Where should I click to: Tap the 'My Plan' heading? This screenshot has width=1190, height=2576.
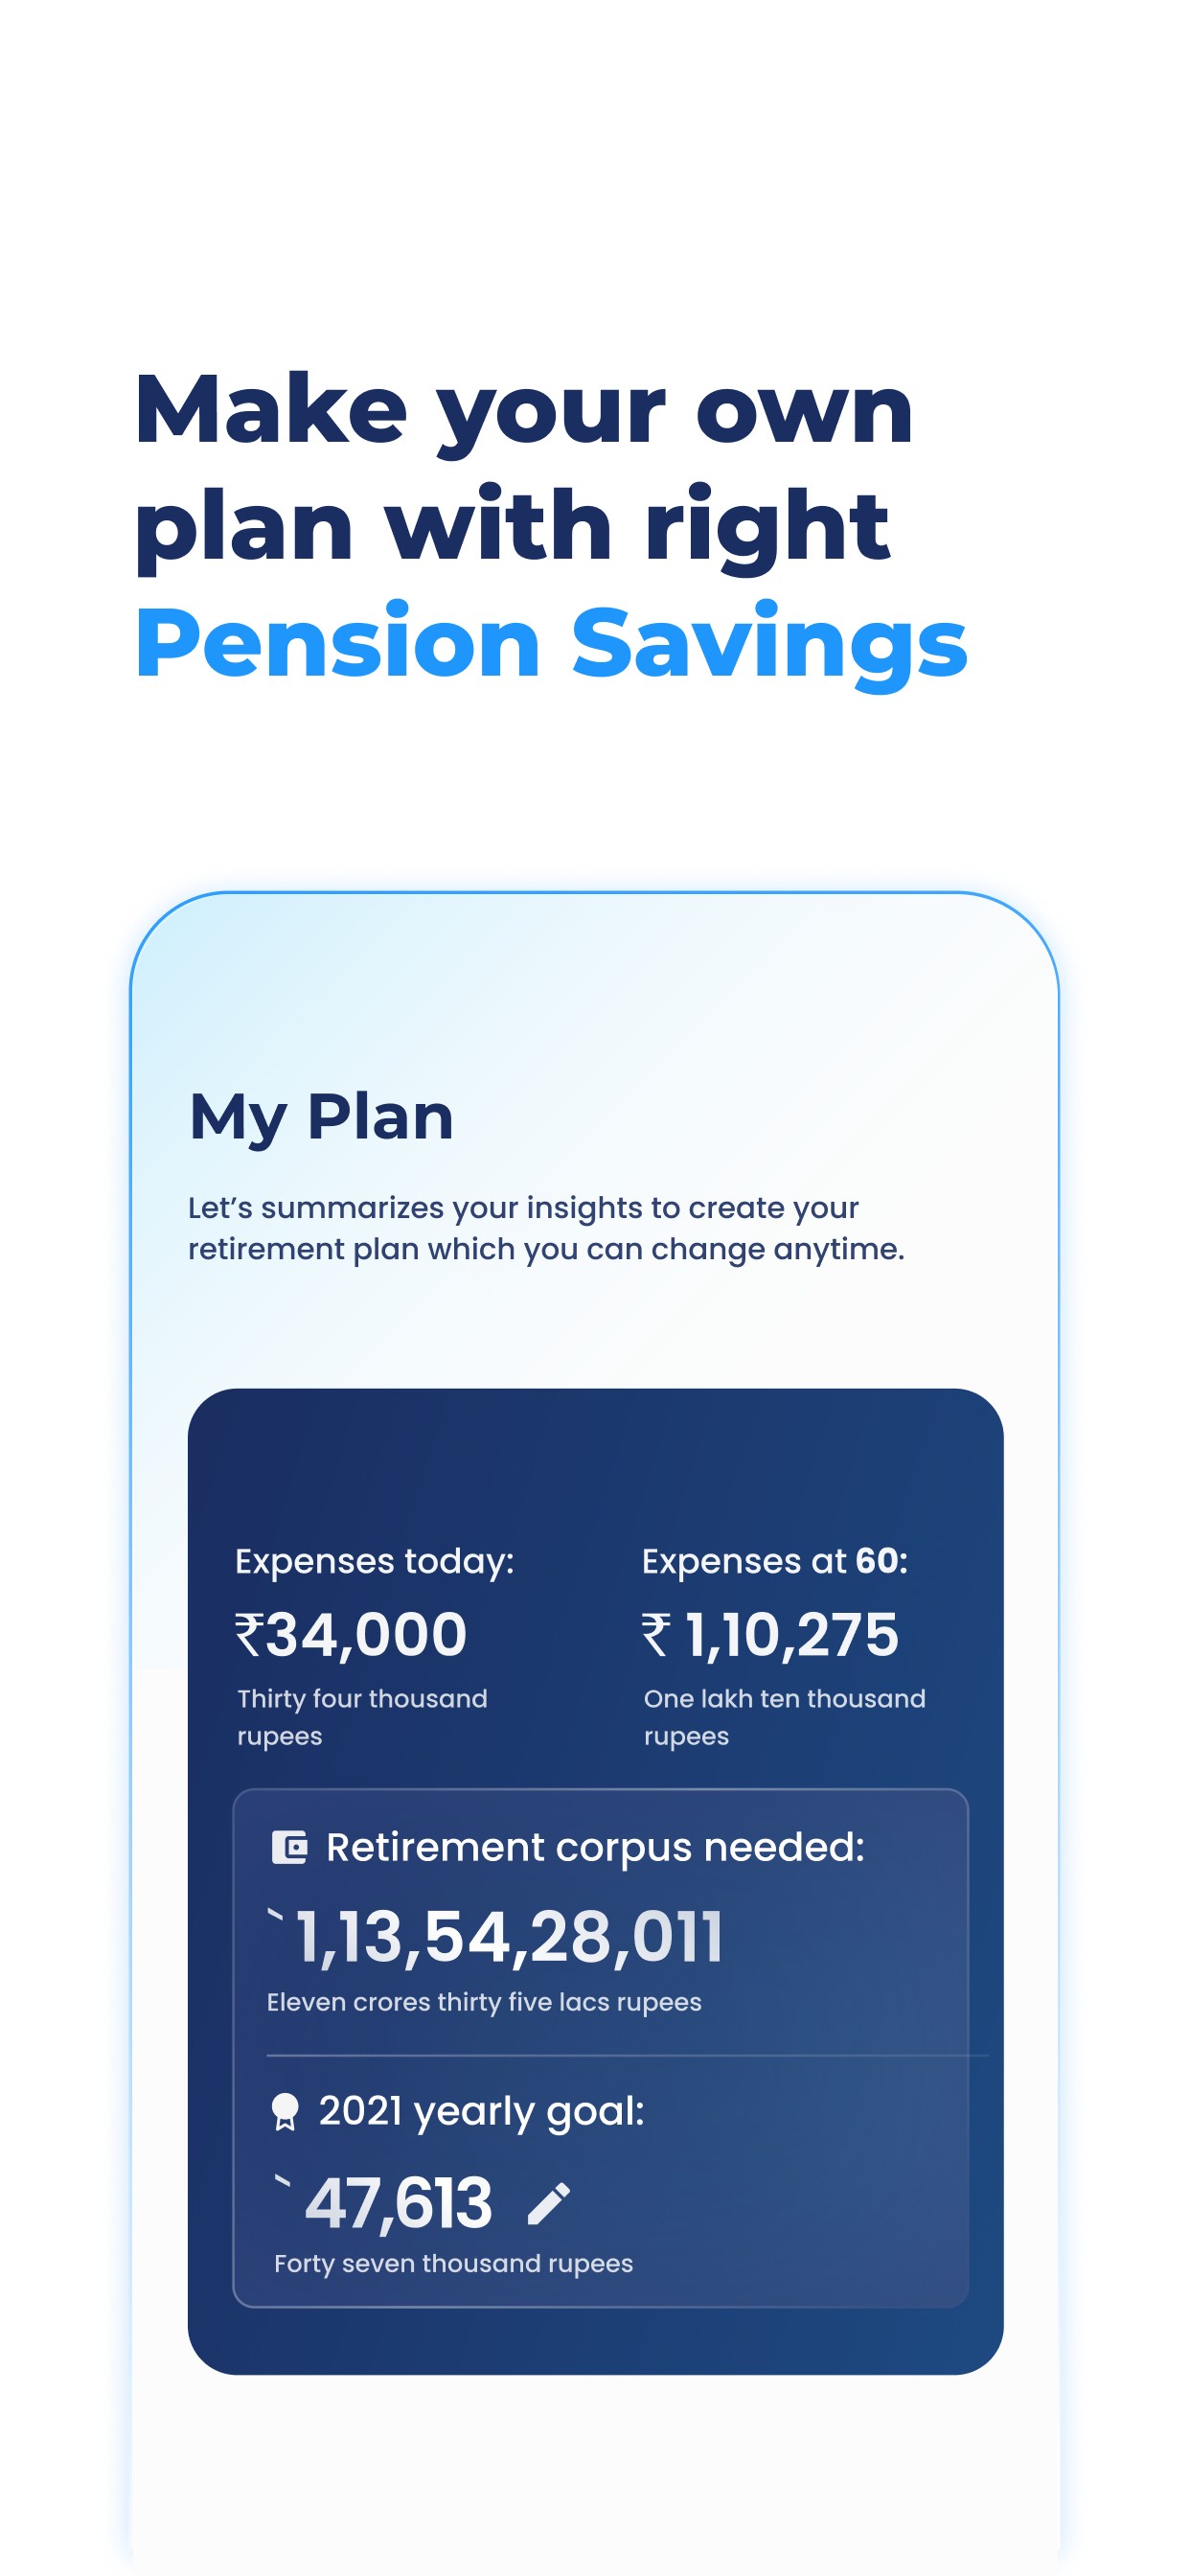[321, 1116]
